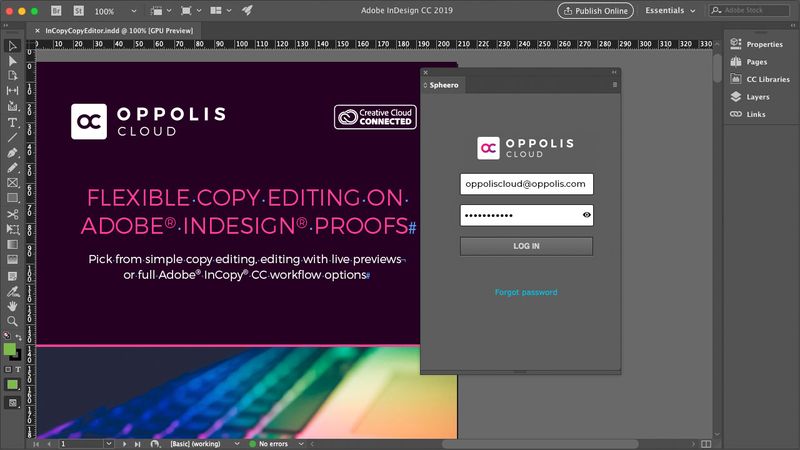Image resolution: width=800 pixels, height=450 pixels.
Task: Select the Pencil tool
Action: tap(12, 168)
